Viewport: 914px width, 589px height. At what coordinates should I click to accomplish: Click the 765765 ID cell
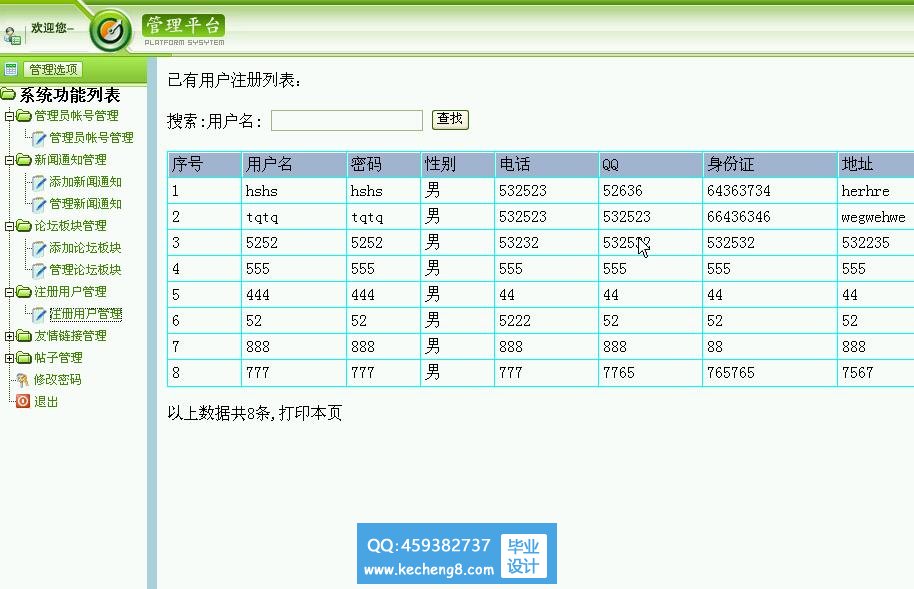770,373
